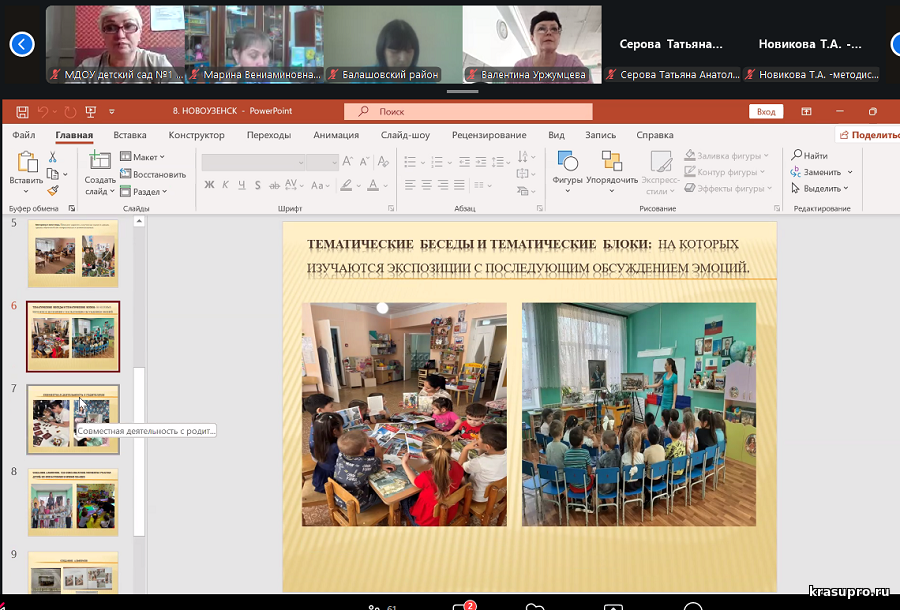Open the Выделить dropdown
The width and height of the screenshot is (900, 610).
coord(821,188)
